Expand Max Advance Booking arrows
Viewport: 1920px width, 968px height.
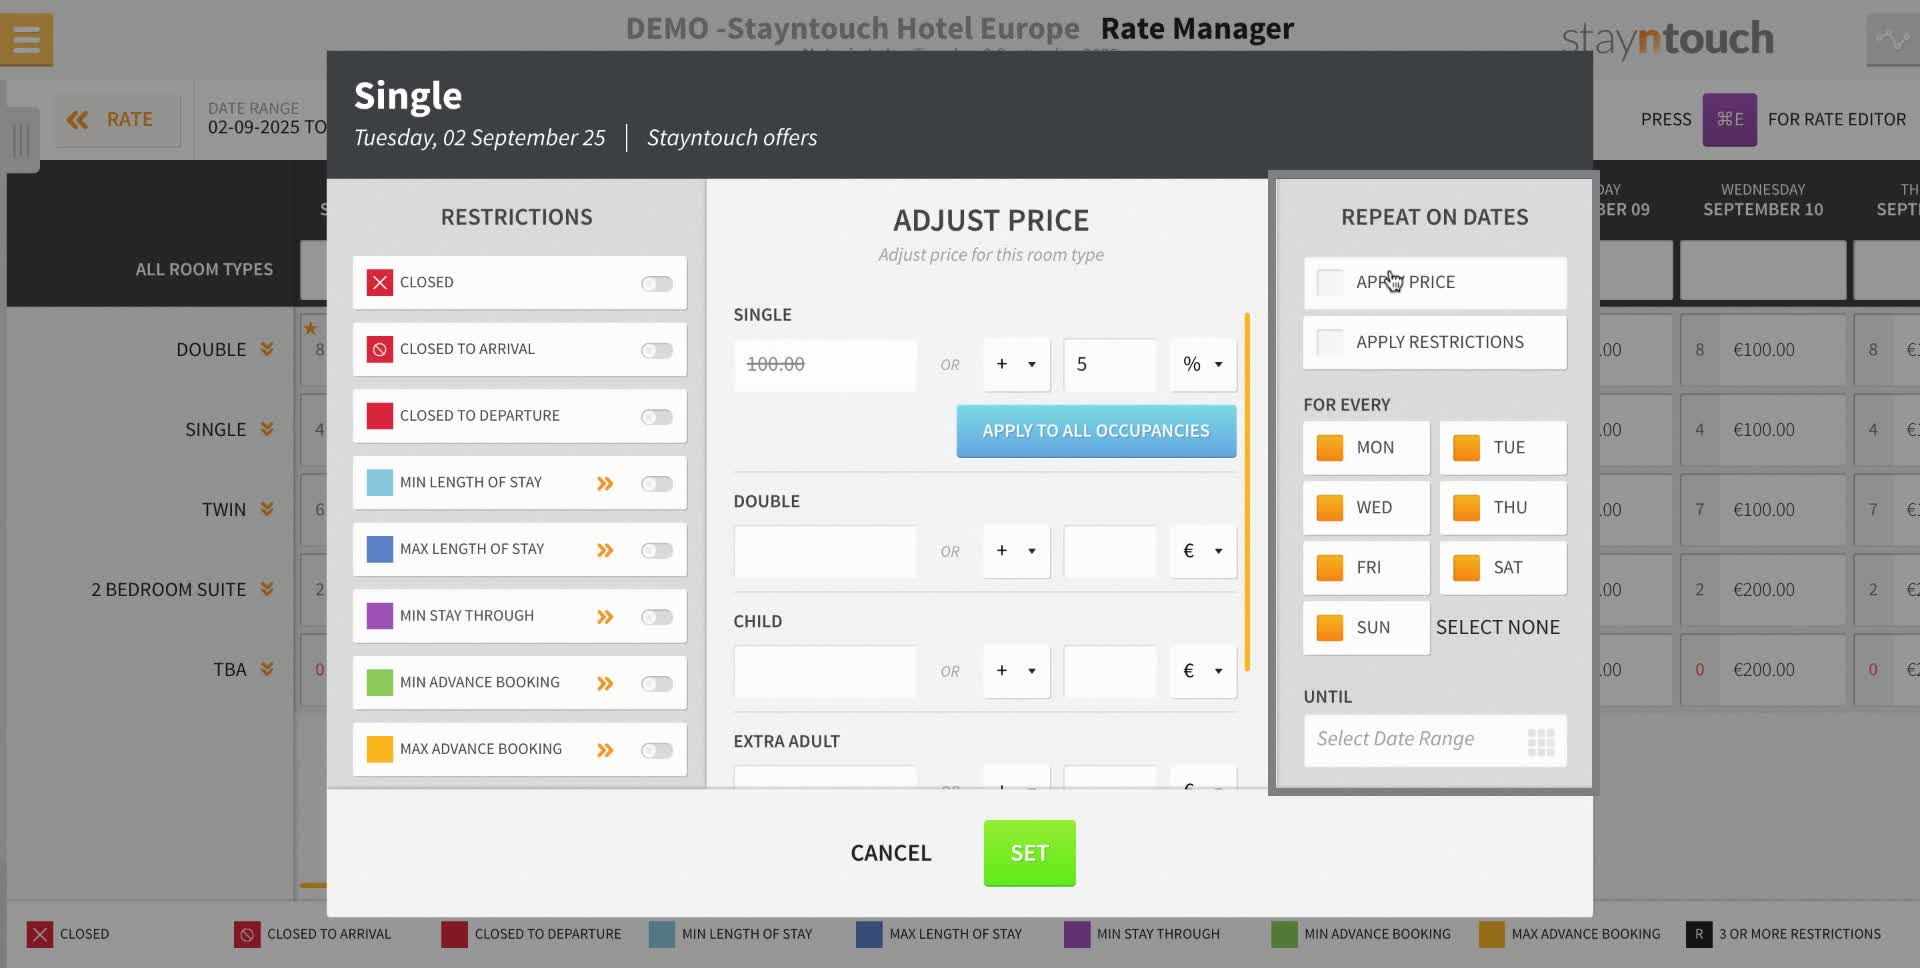tap(605, 750)
